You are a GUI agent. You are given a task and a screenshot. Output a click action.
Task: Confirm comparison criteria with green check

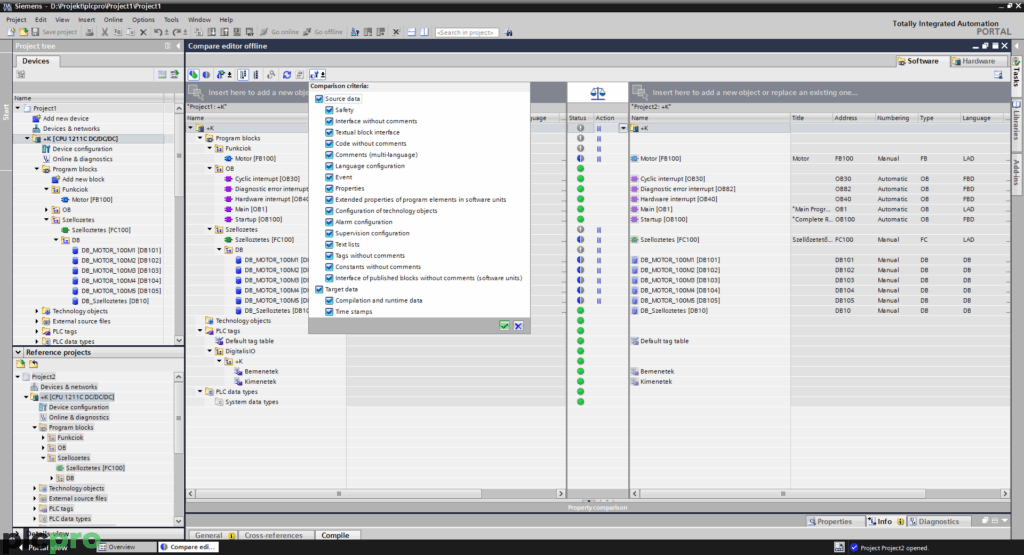tap(504, 326)
